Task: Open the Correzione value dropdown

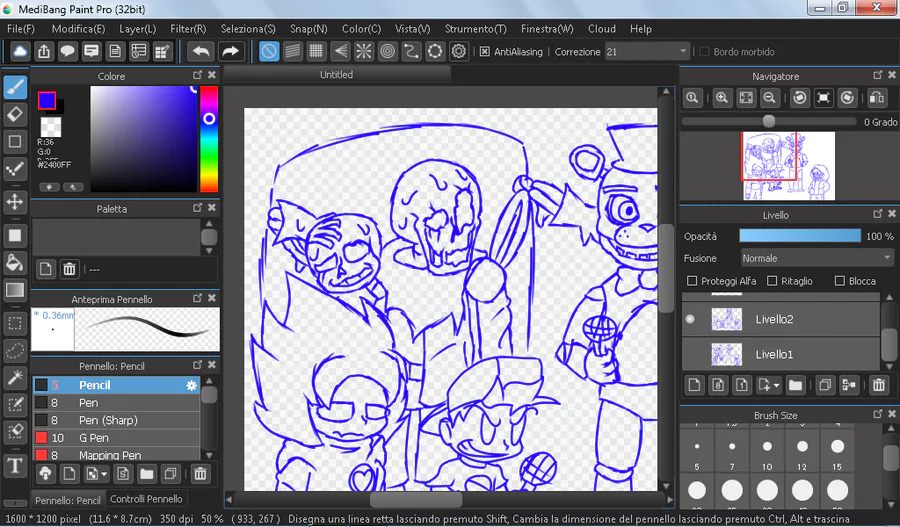Action: 647,52
